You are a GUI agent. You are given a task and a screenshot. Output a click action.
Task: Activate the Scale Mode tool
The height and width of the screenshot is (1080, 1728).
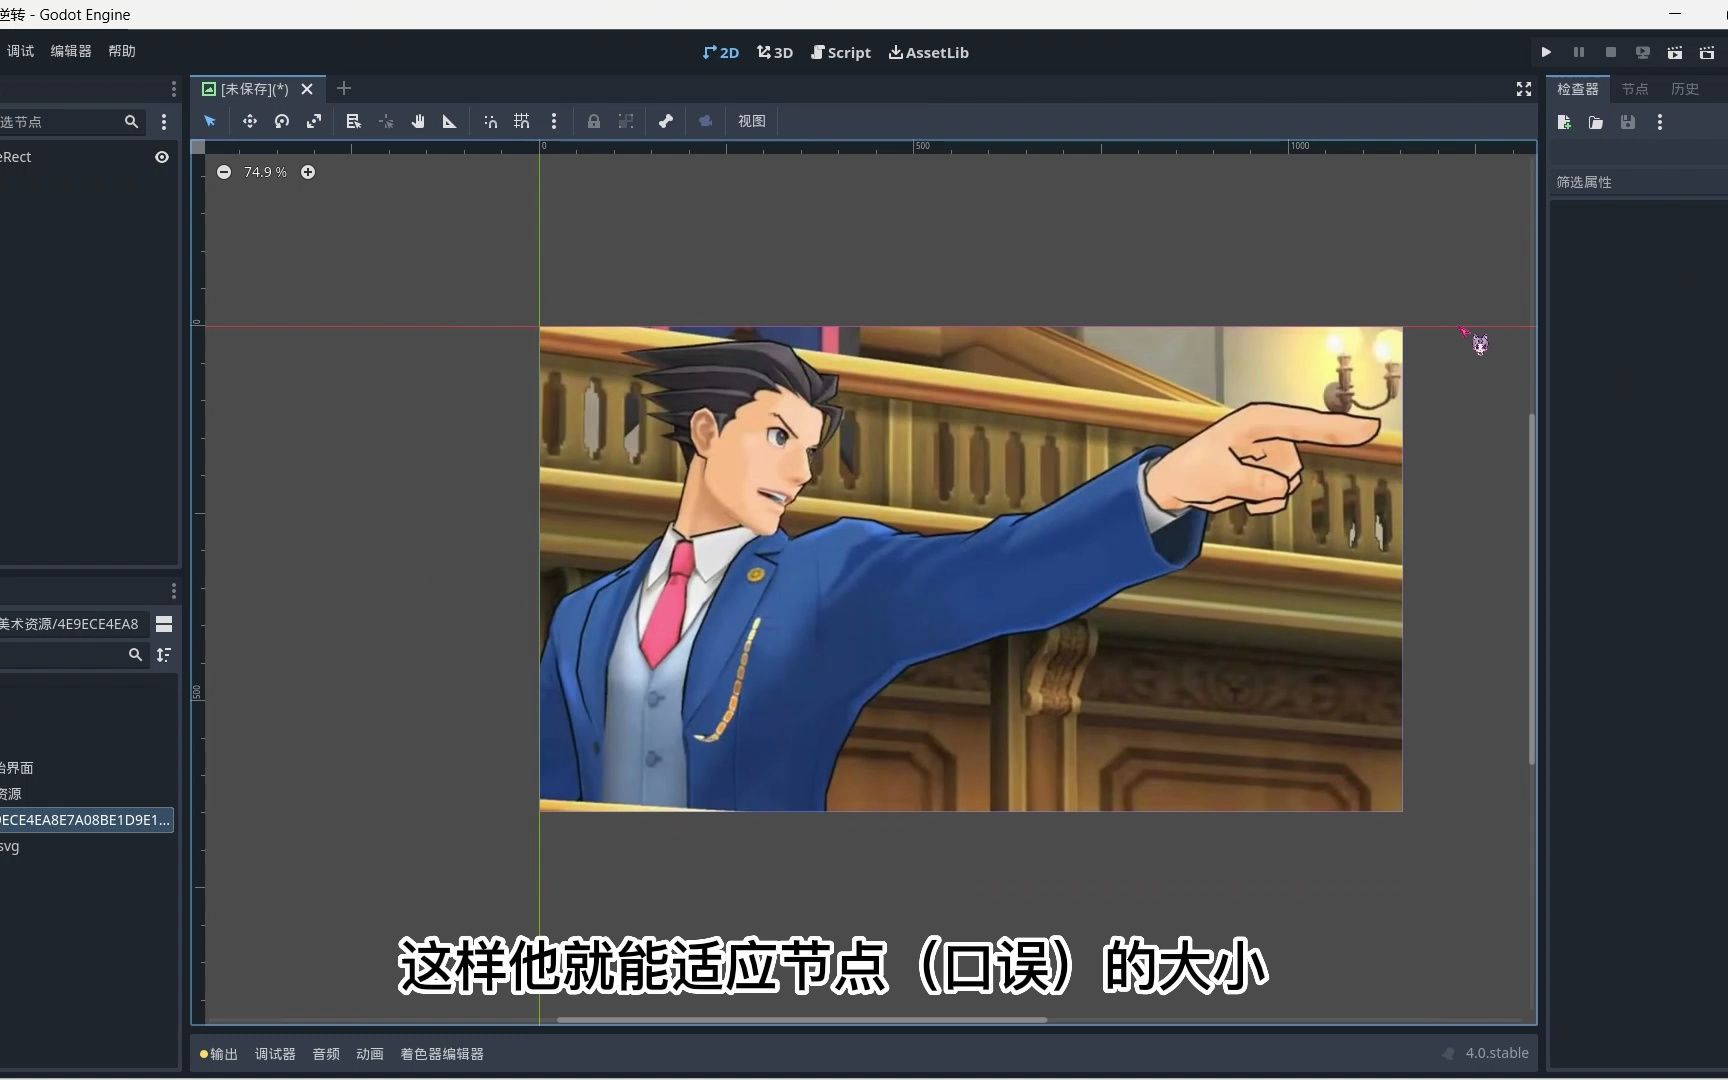coord(314,121)
